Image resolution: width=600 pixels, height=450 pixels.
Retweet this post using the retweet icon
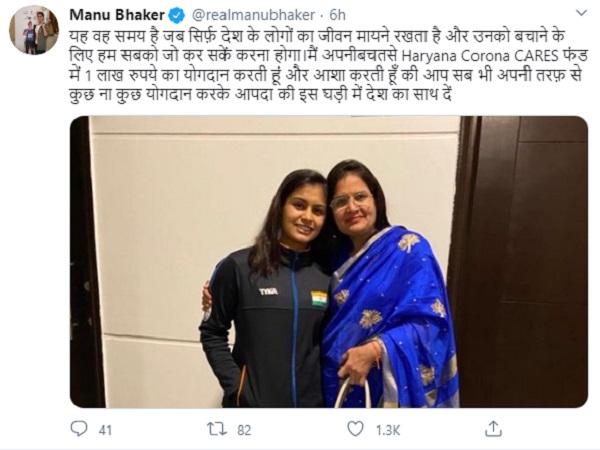[x=215, y=428]
